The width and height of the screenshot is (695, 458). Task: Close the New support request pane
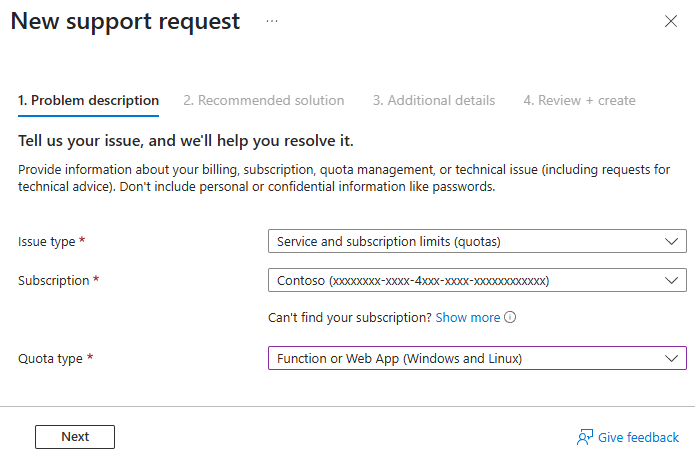coord(671,21)
